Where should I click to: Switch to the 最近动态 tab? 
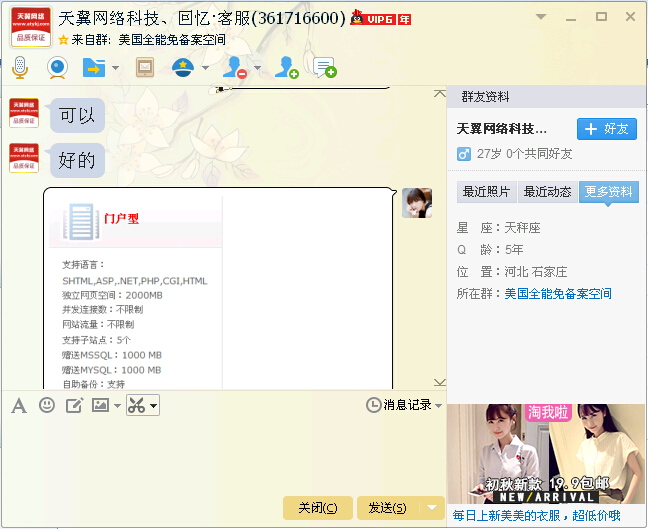548,192
